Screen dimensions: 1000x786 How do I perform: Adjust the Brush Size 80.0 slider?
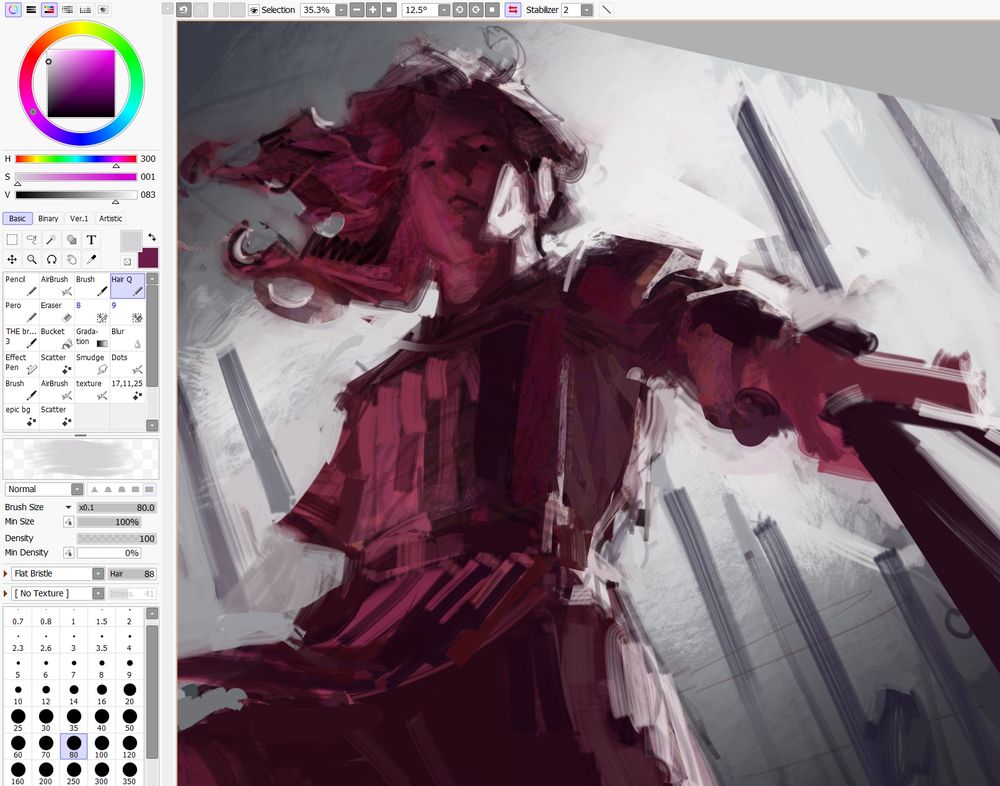(117, 508)
